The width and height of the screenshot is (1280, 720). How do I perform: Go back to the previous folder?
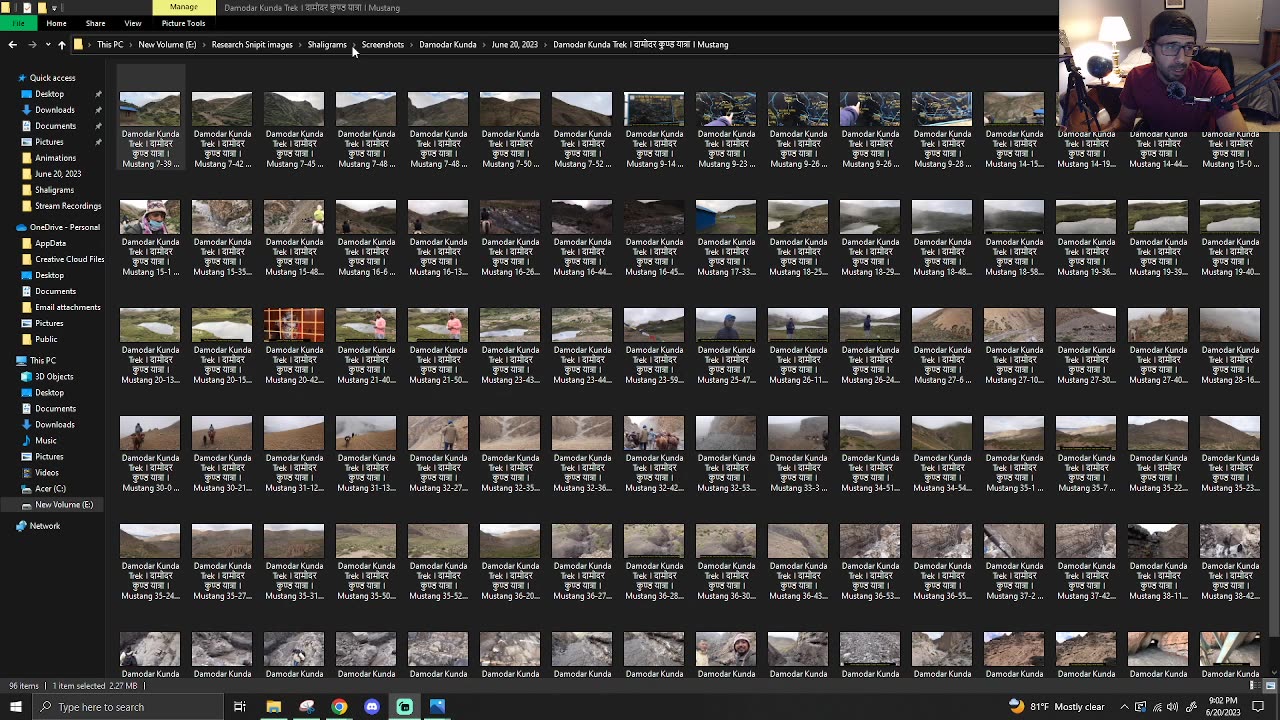tap(12, 45)
